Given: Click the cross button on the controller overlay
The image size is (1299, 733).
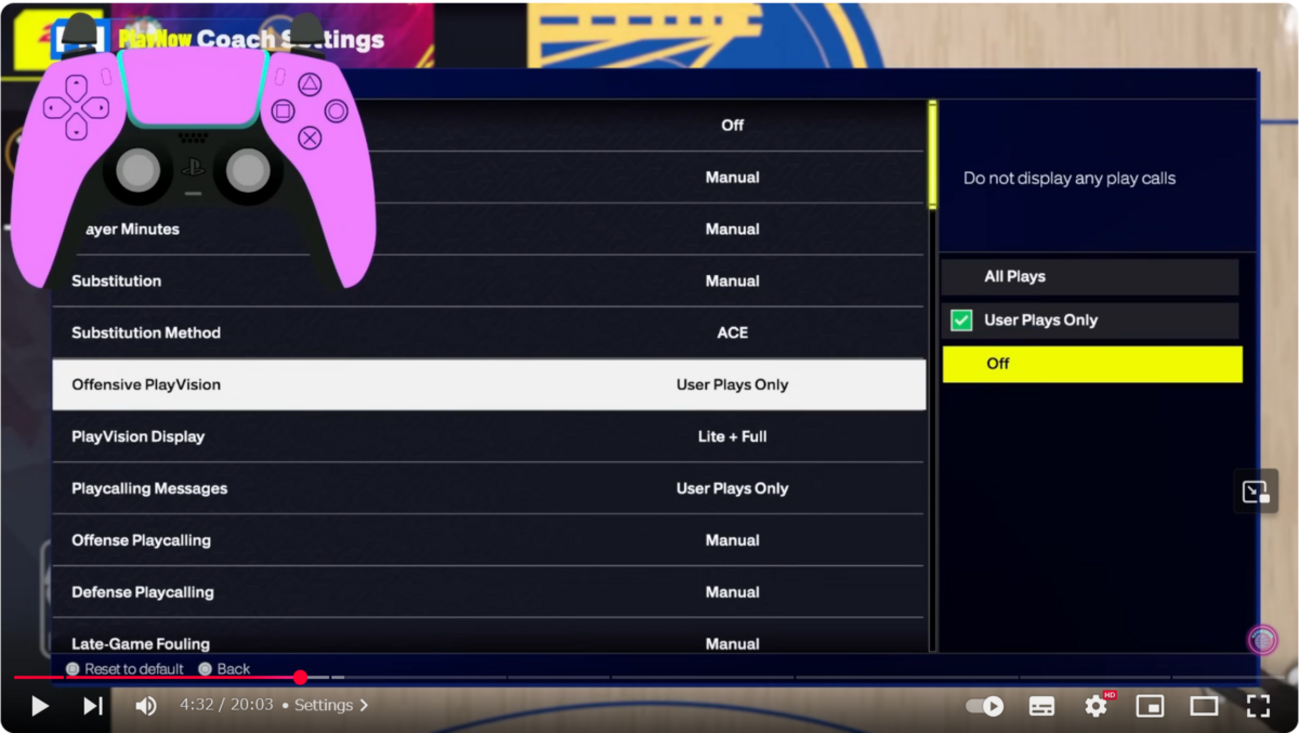Looking at the screenshot, I should tap(310, 137).
